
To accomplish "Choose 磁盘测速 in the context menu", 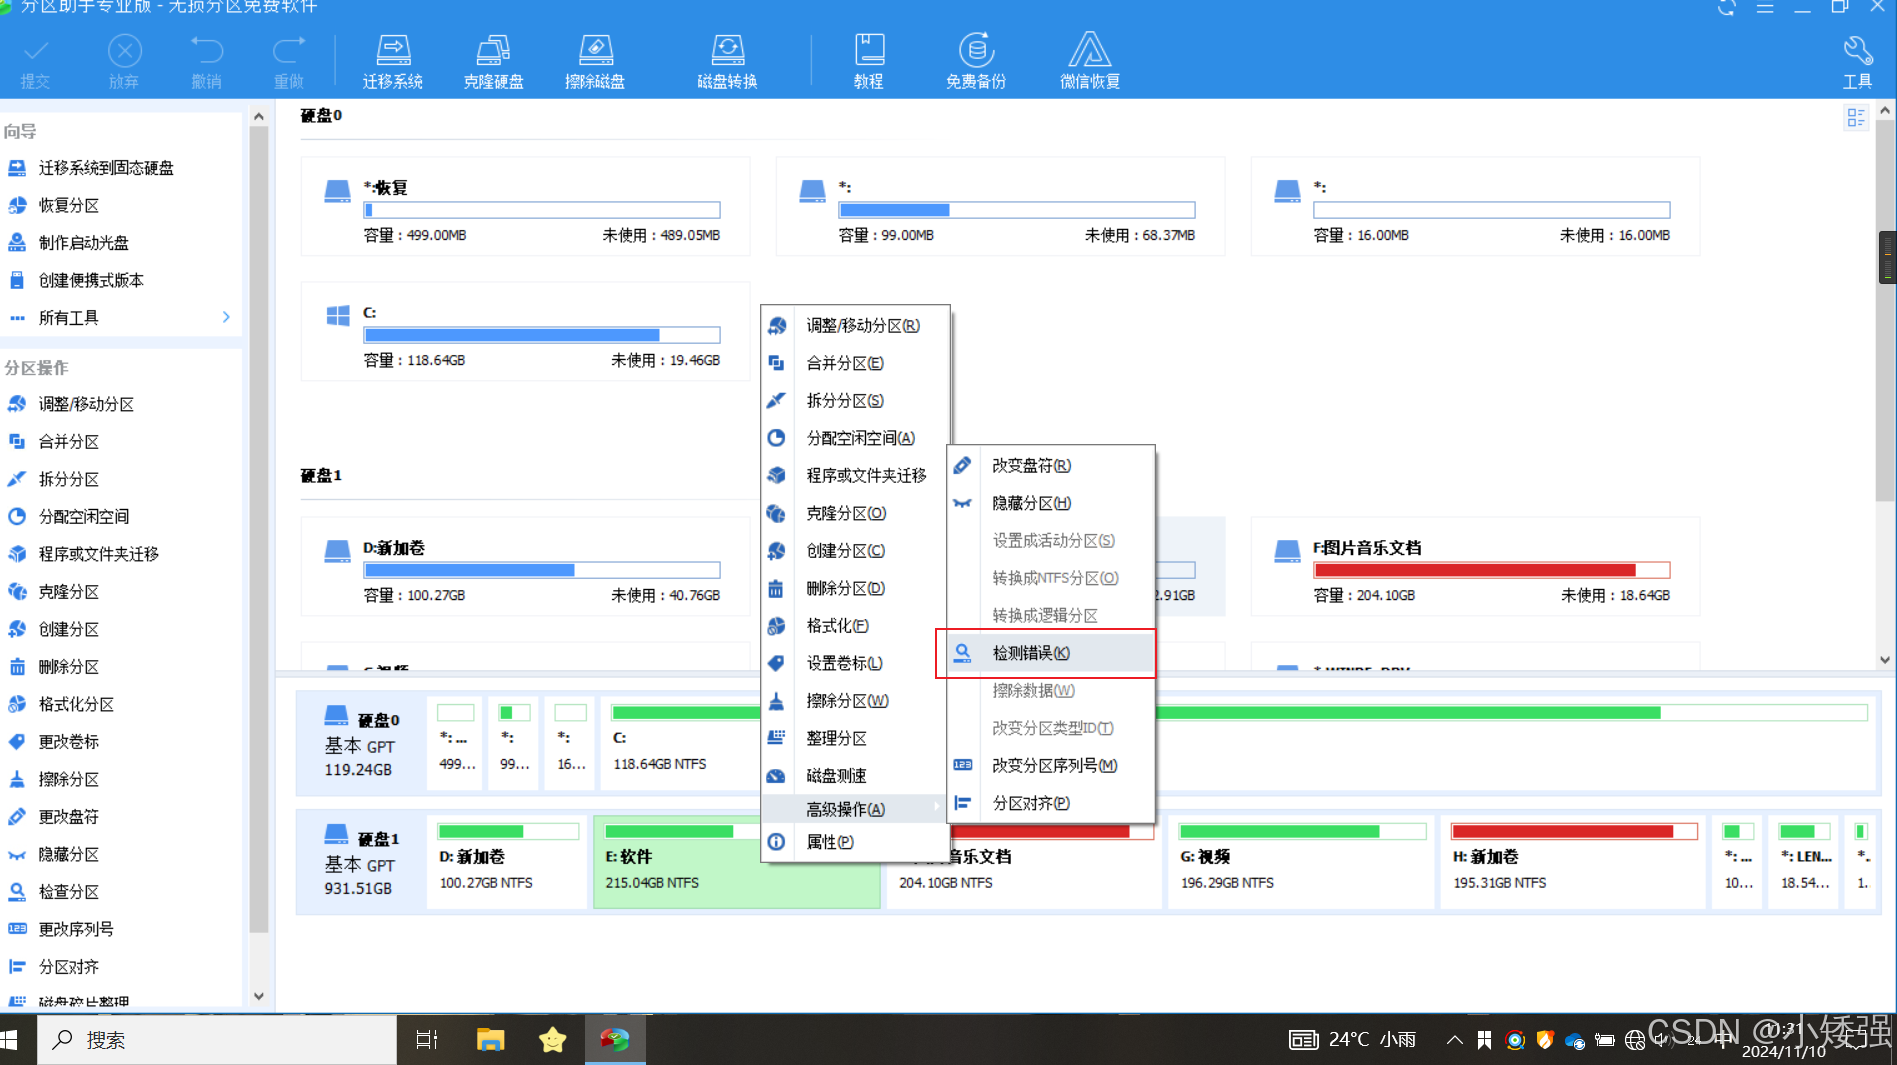I will (x=855, y=775).
